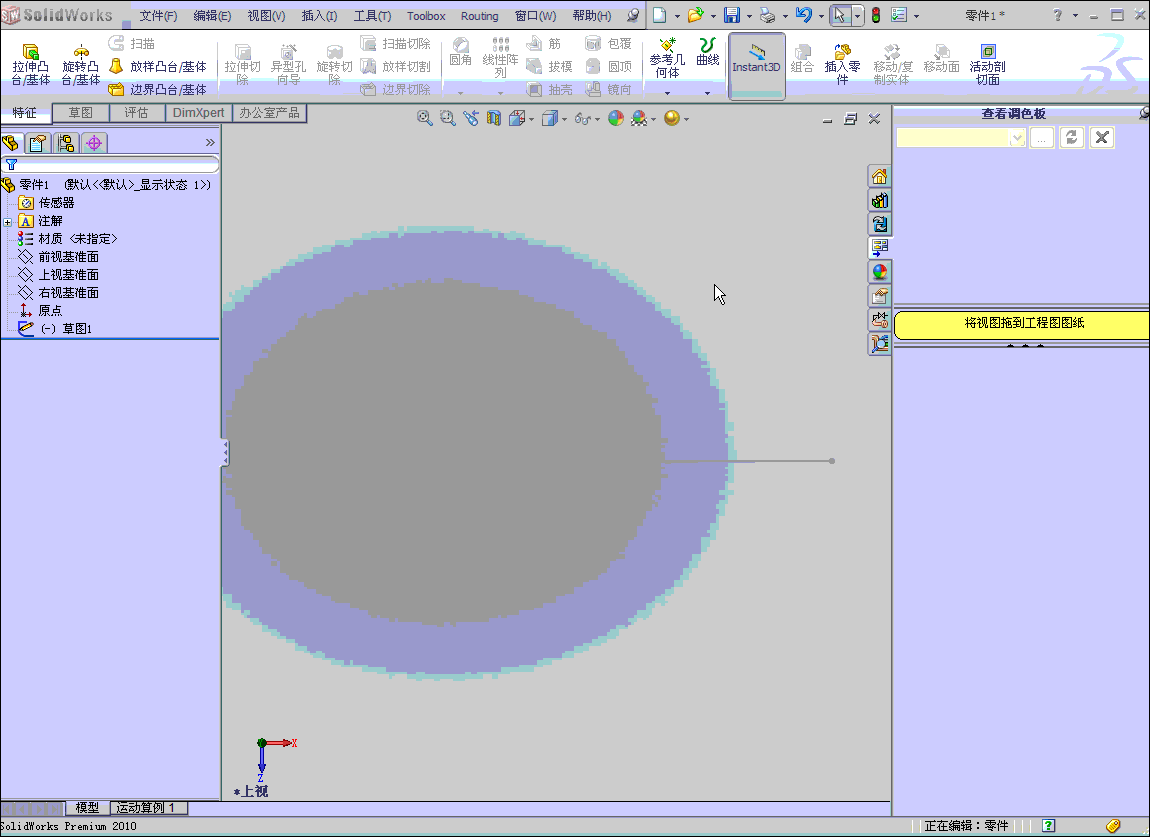Screen dimensions: 1150x837
Task: Switch to the Evaluate (评估) tab
Action: pyautogui.click(x=136, y=113)
